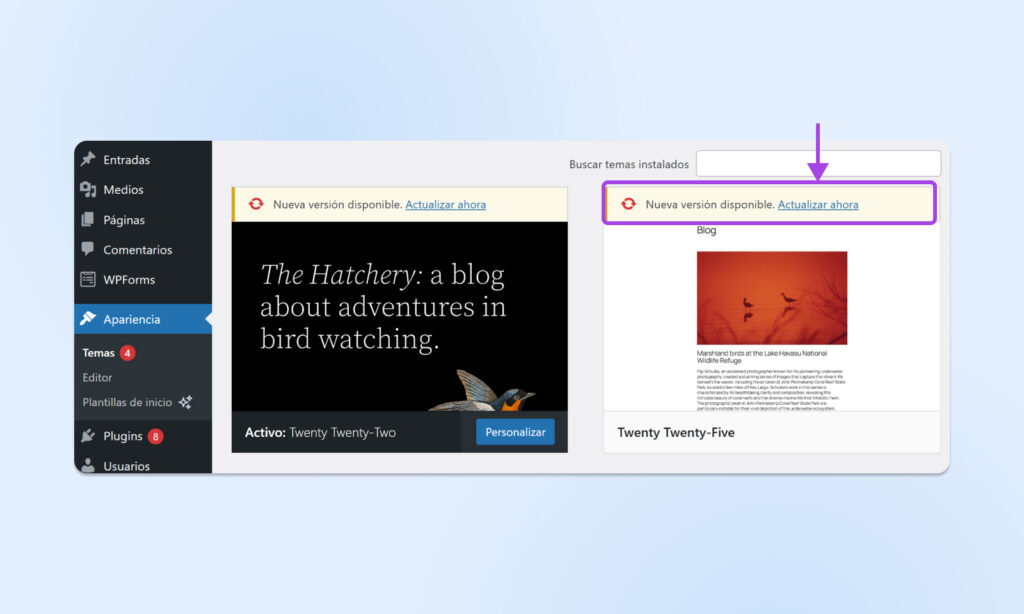Click the Buscar temas instalados label
The height and width of the screenshot is (614, 1024).
[x=629, y=164]
